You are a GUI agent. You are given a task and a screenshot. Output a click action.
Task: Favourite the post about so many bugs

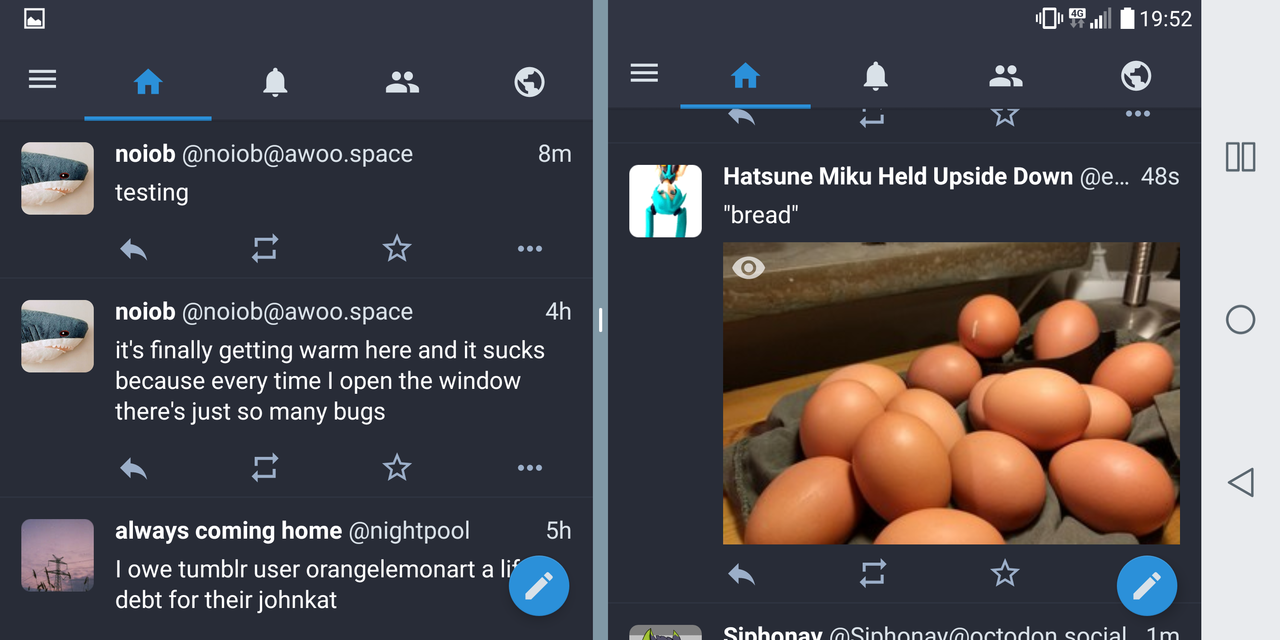click(x=397, y=467)
